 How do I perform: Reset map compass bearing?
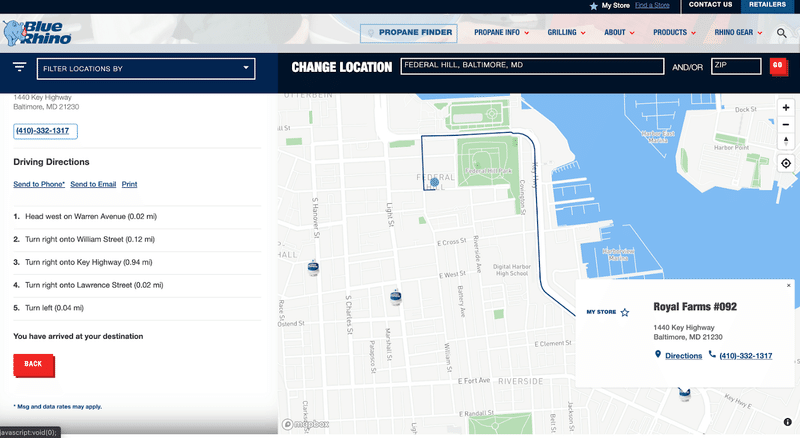pyautogui.click(x=786, y=141)
